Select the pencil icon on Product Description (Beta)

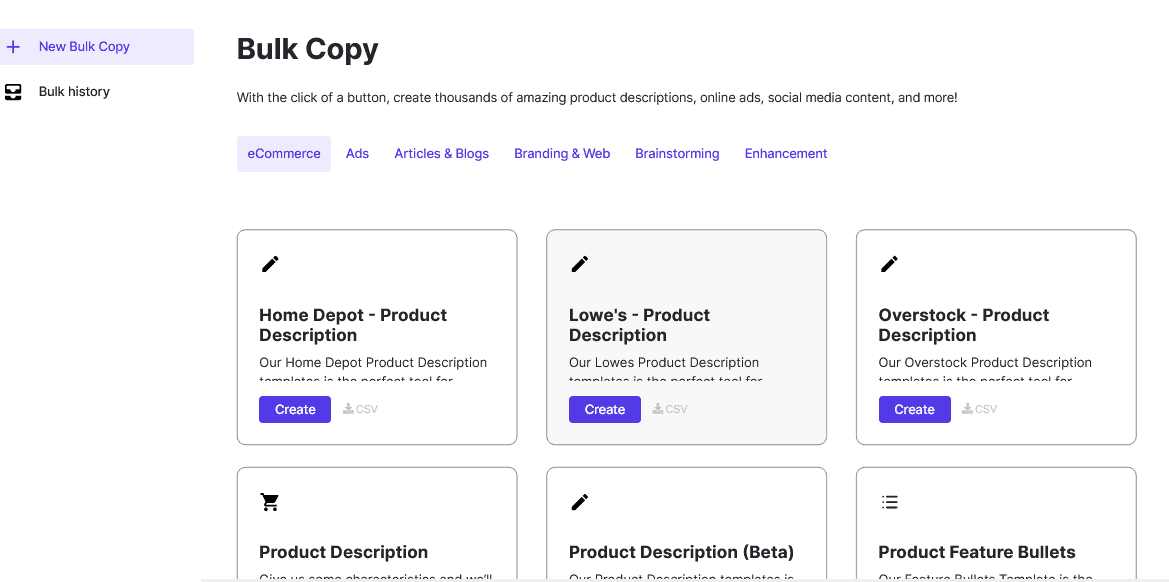pyautogui.click(x=580, y=501)
